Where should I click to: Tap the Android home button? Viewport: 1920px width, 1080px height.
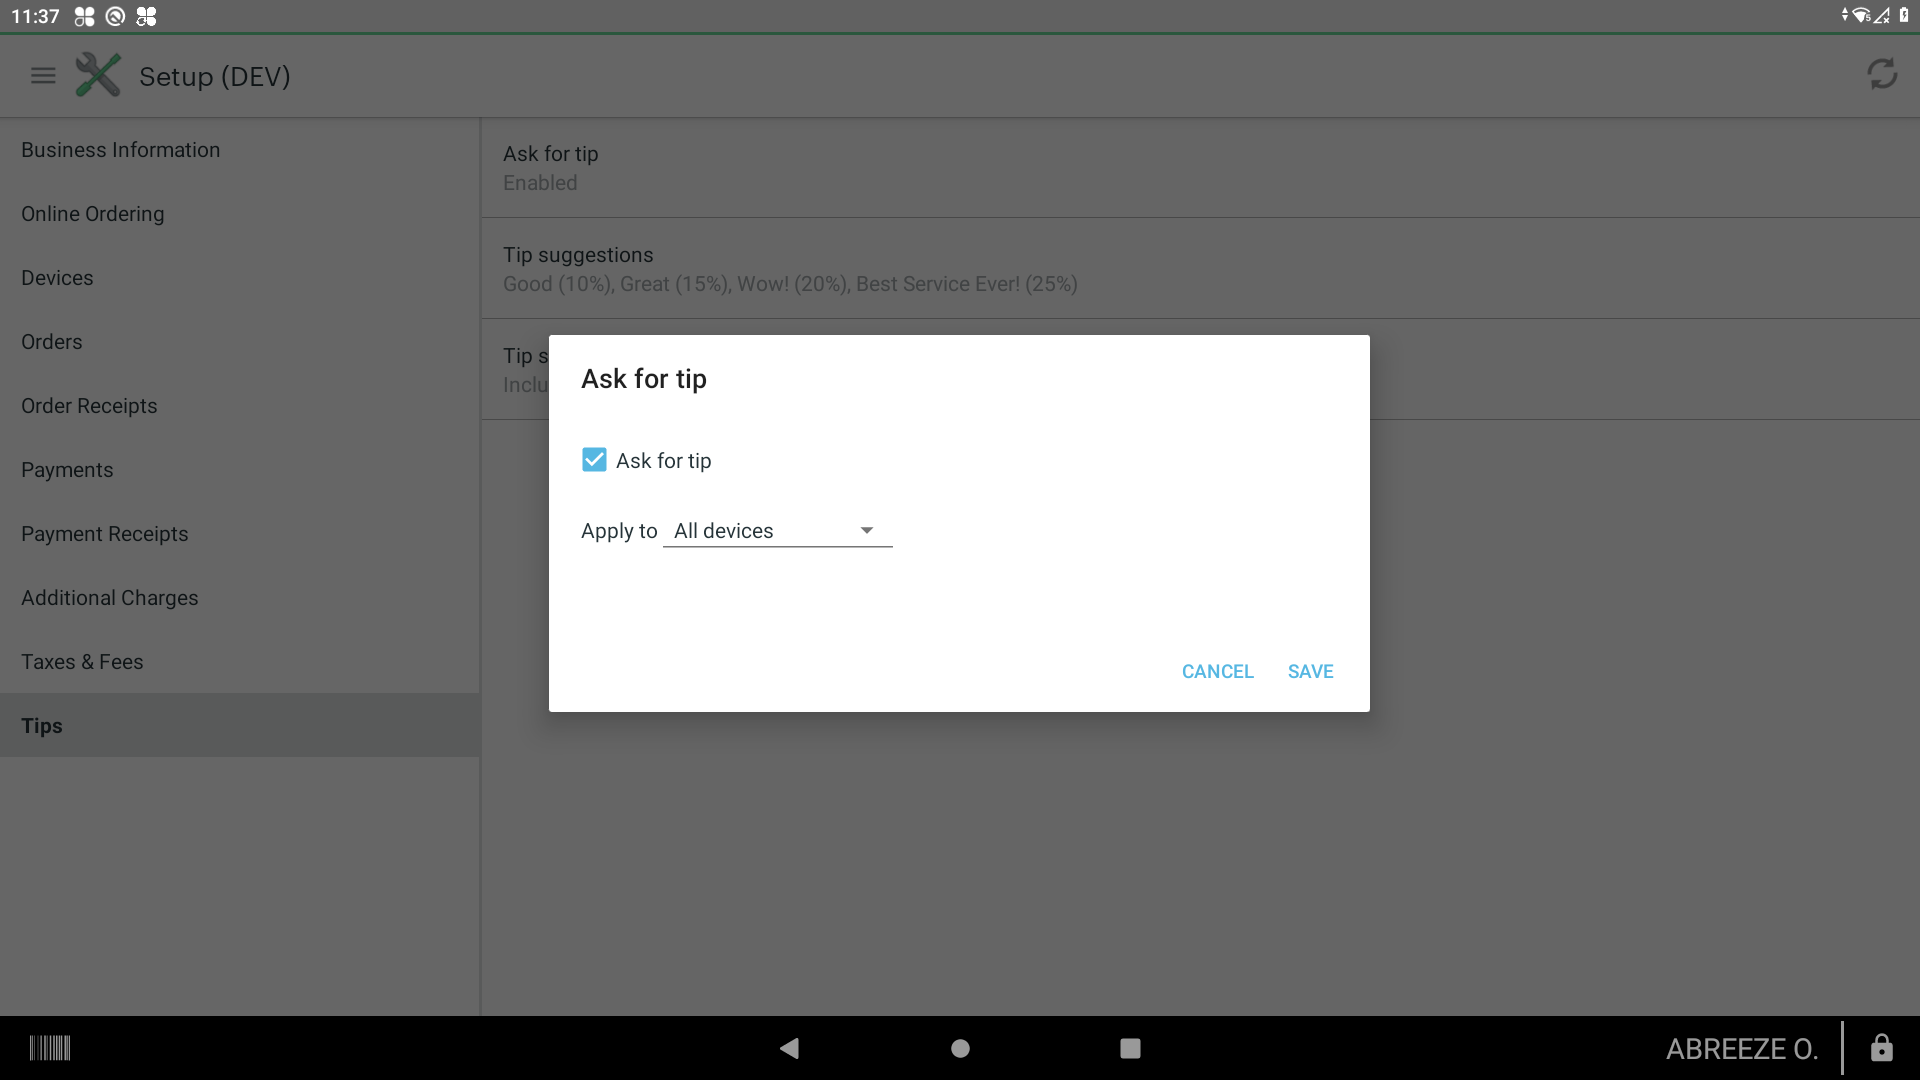960,1048
